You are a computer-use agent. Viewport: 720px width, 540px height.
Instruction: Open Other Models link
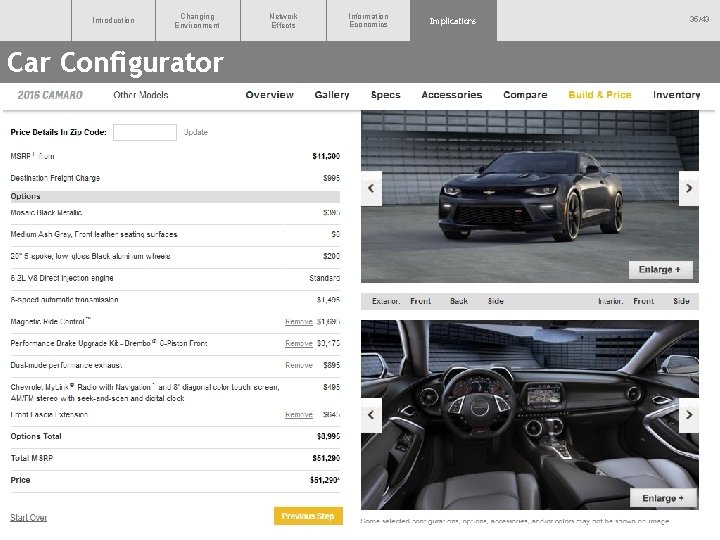(x=141, y=95)
